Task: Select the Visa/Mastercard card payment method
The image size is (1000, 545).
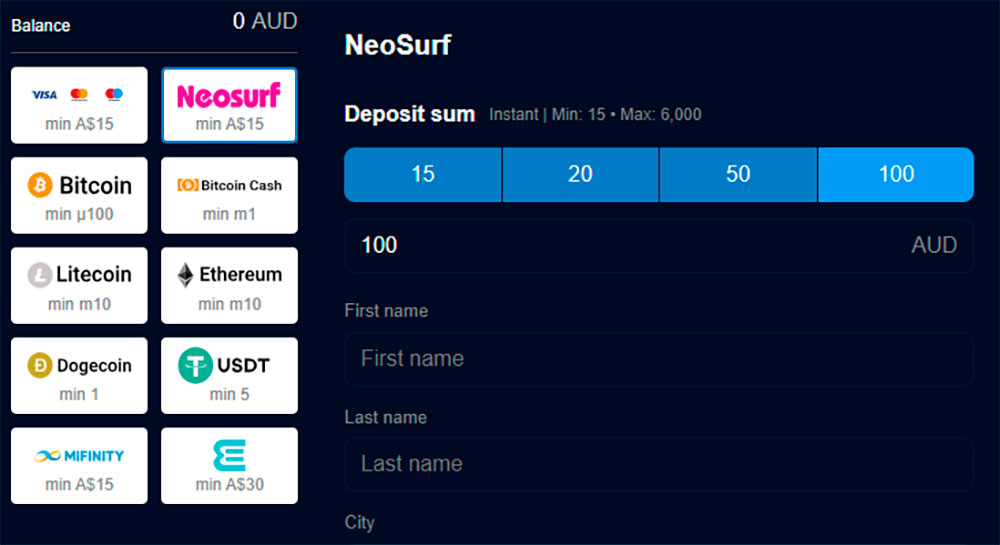Action: pyautogui.click(x=79, y=105)
